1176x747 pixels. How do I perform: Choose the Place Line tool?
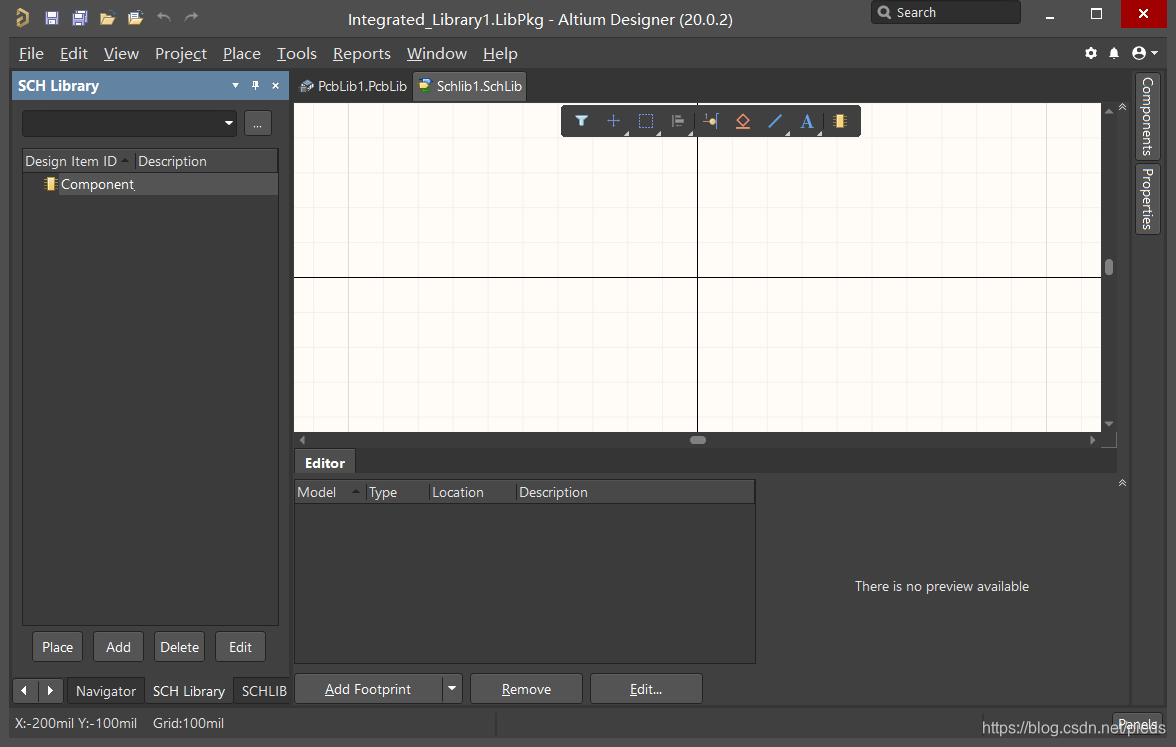[775, 121]
